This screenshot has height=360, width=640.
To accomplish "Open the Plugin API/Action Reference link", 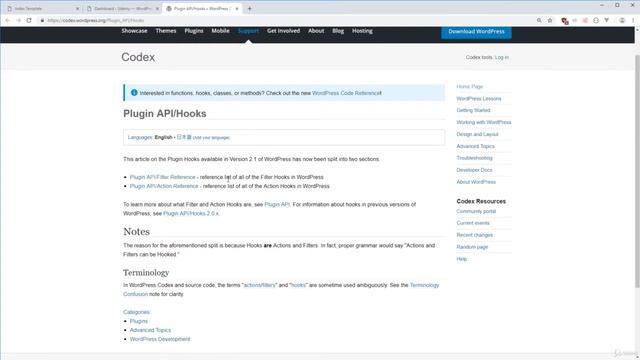I will tap(164, 186).
